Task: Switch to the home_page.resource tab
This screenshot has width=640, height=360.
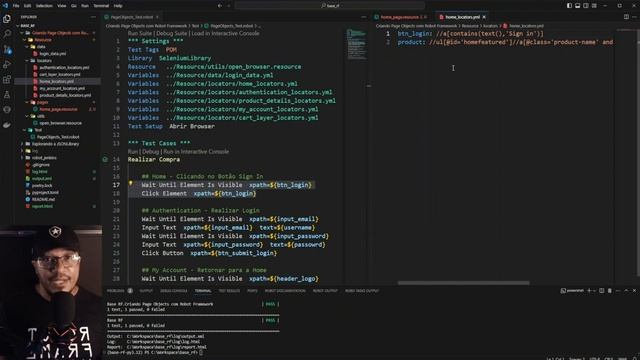Action: (400, 17)
